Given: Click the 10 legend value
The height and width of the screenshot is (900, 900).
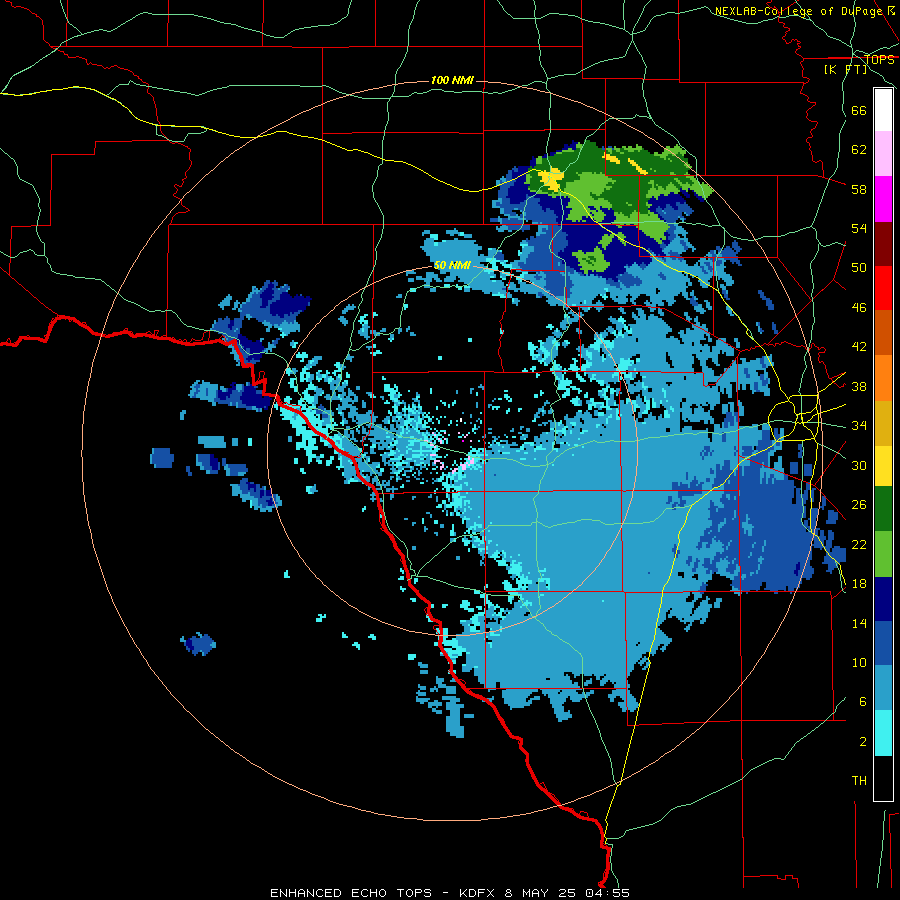Looking at the screenshot, I should point(859,662).
